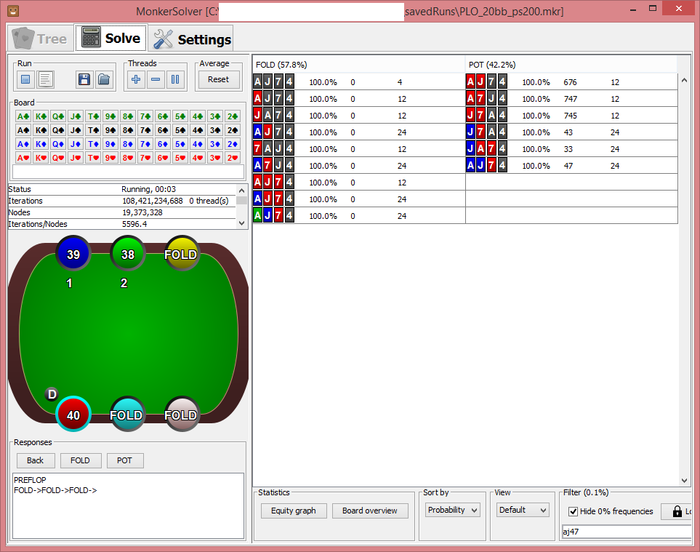Click the Reset average button

pos(218,79)
